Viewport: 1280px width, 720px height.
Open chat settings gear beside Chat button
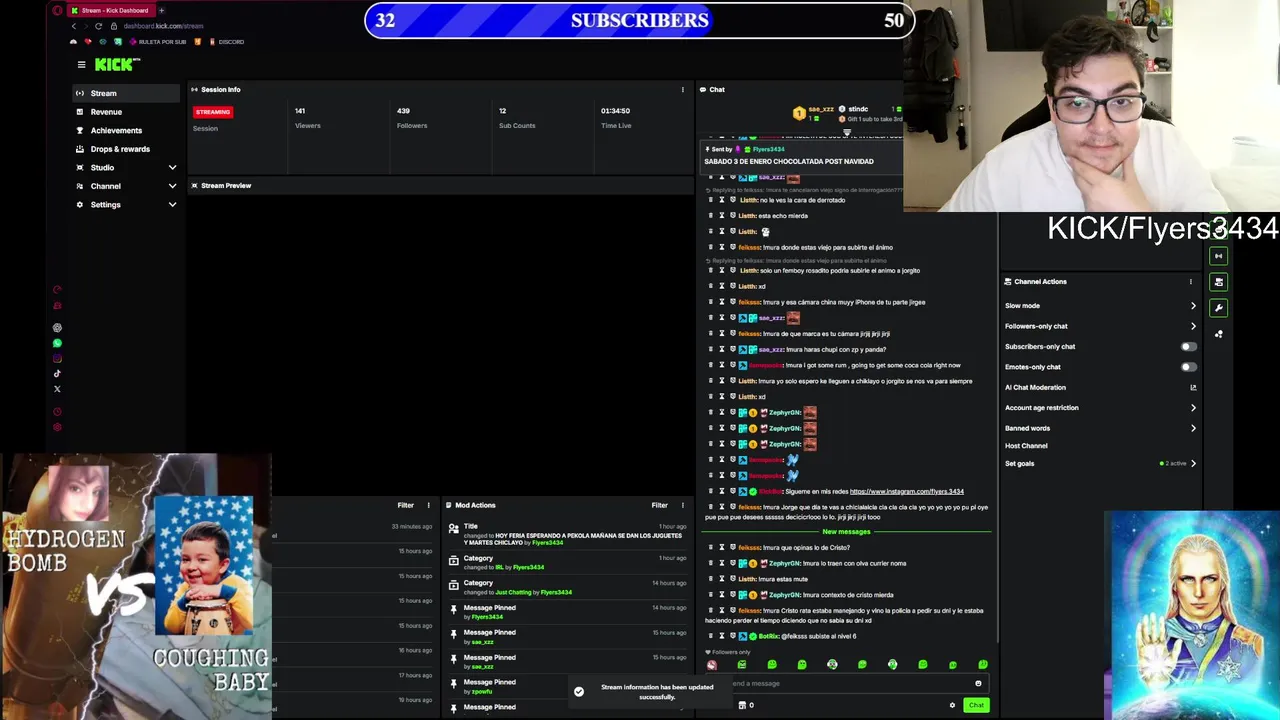[952, 705]
